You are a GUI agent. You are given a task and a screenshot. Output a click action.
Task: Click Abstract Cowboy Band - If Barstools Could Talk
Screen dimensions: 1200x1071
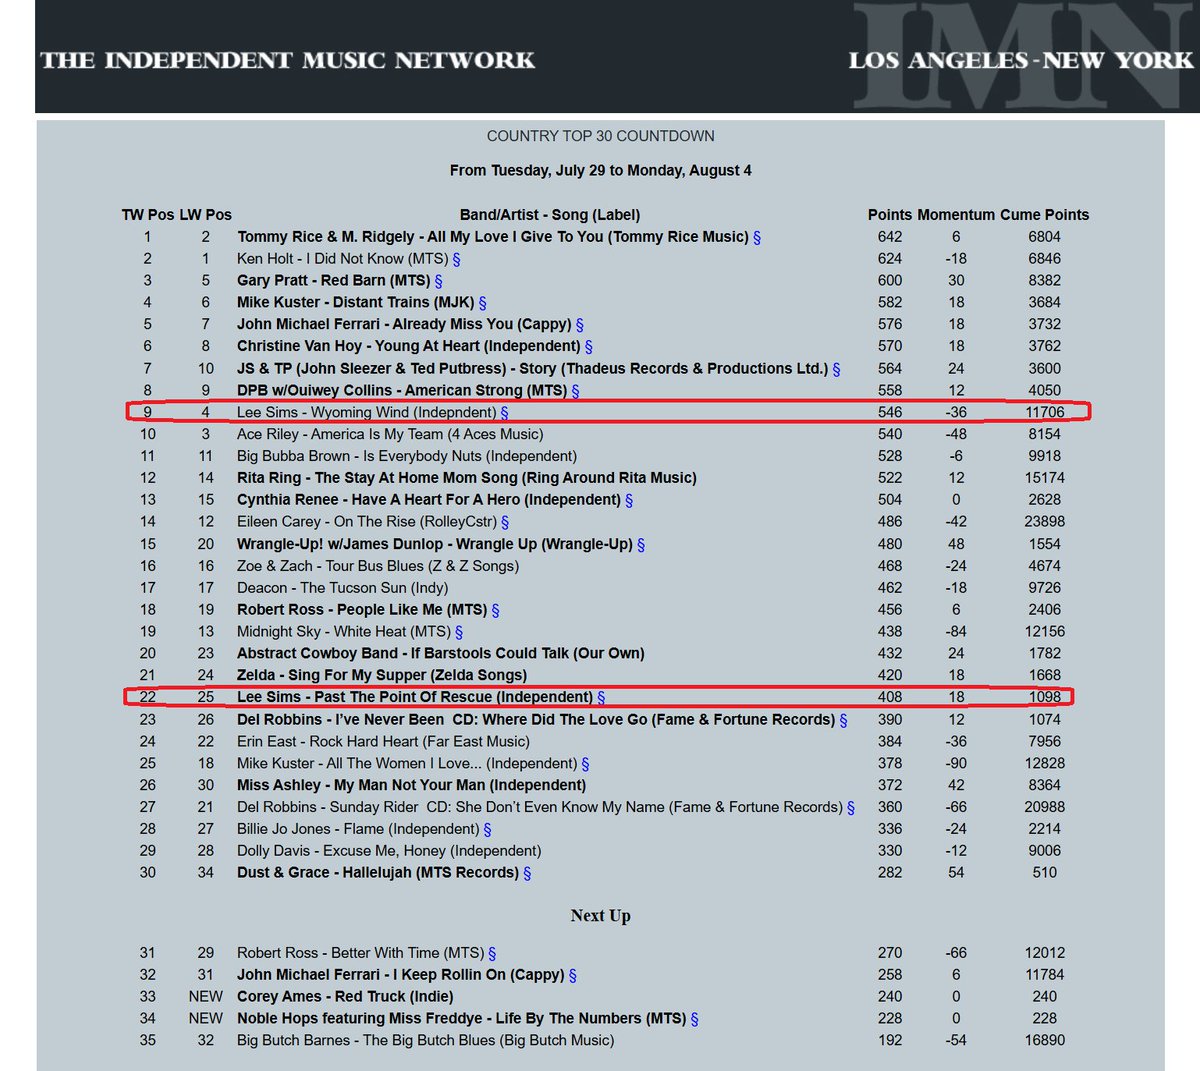(441, 654)
